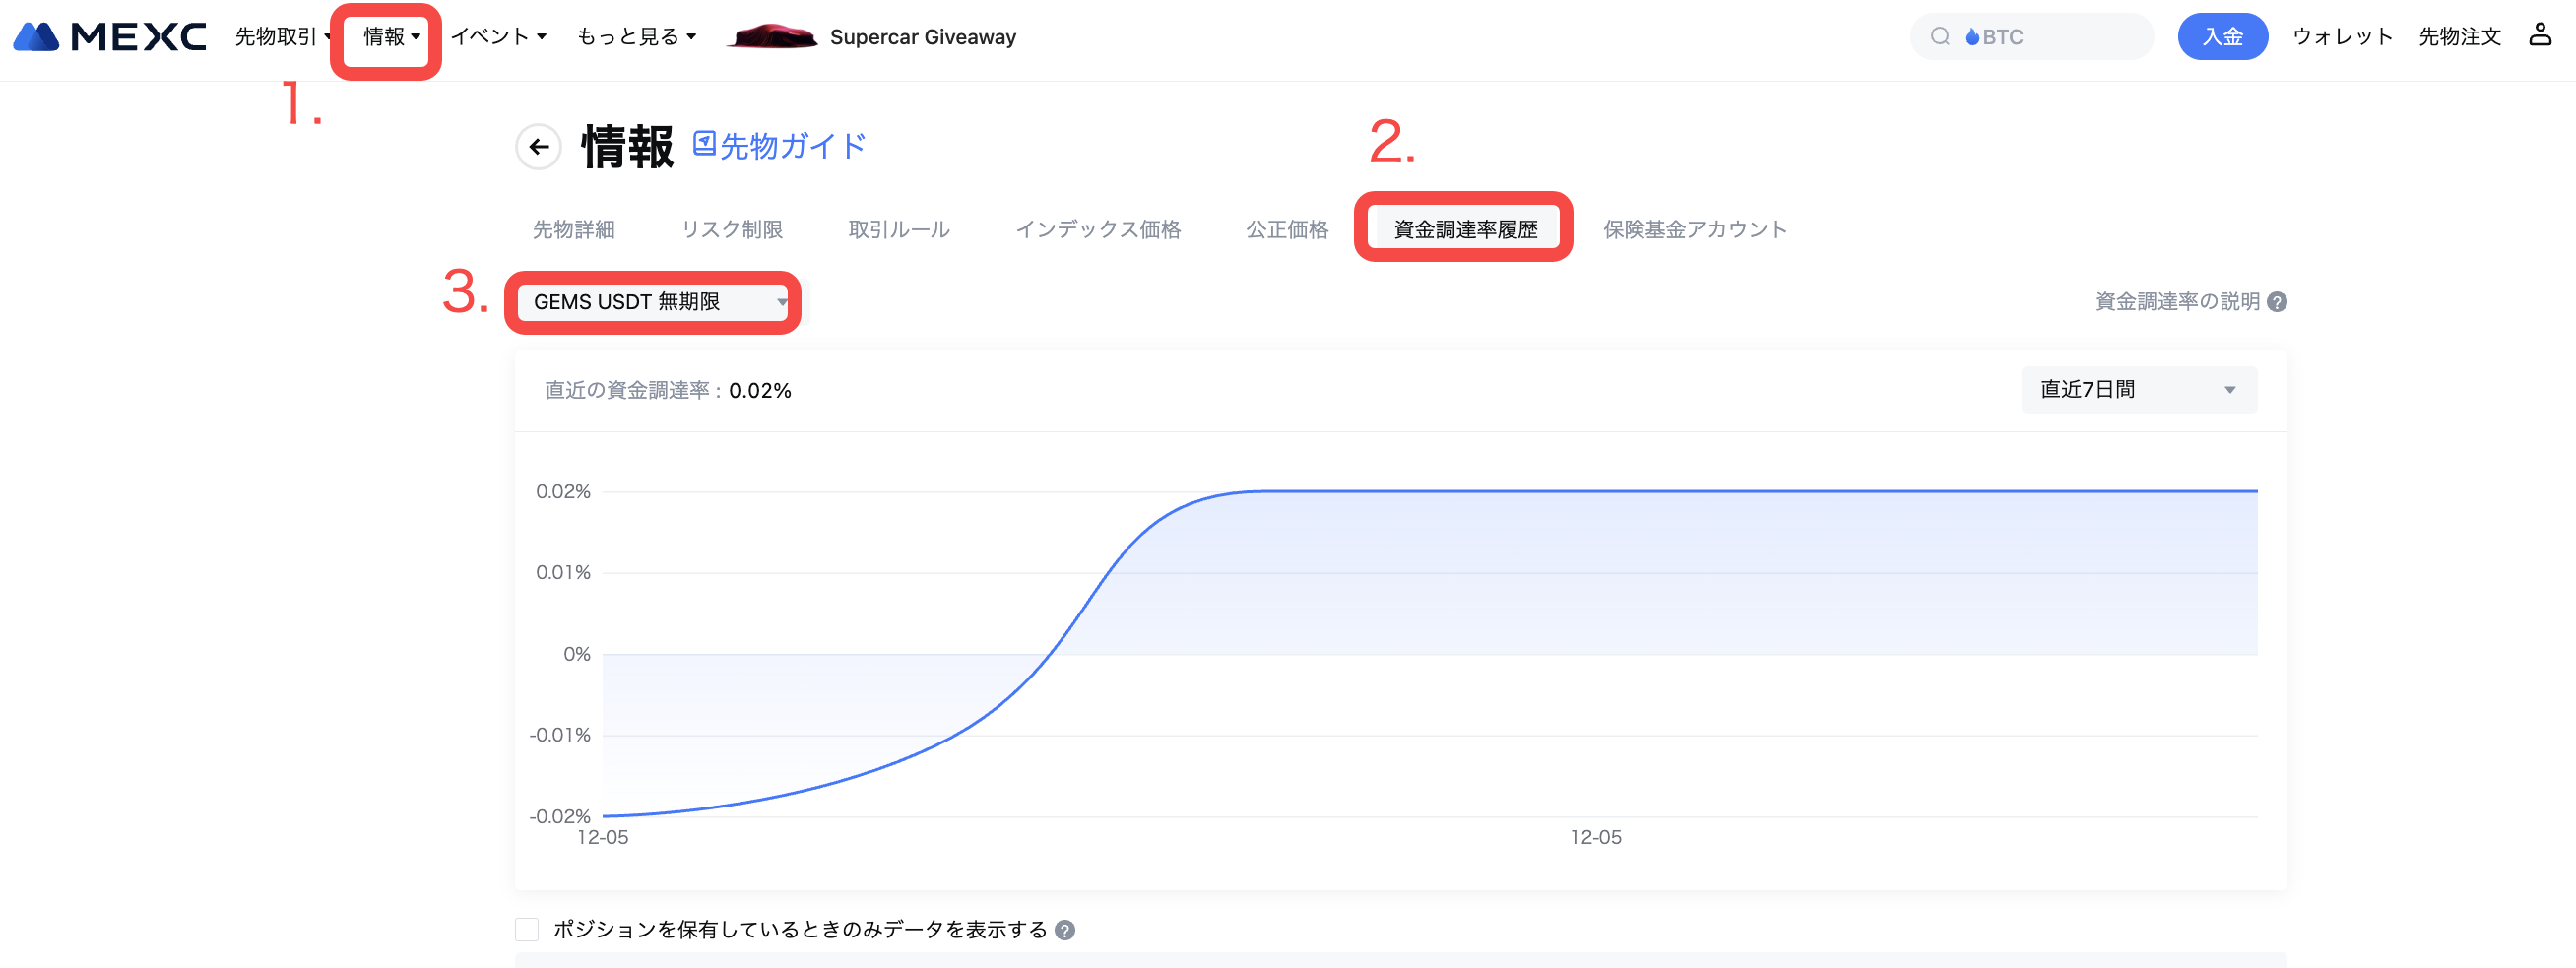This screenshot has width=2576, height=968.
Task: Open the user profile icon
Action: [2540, 36]
